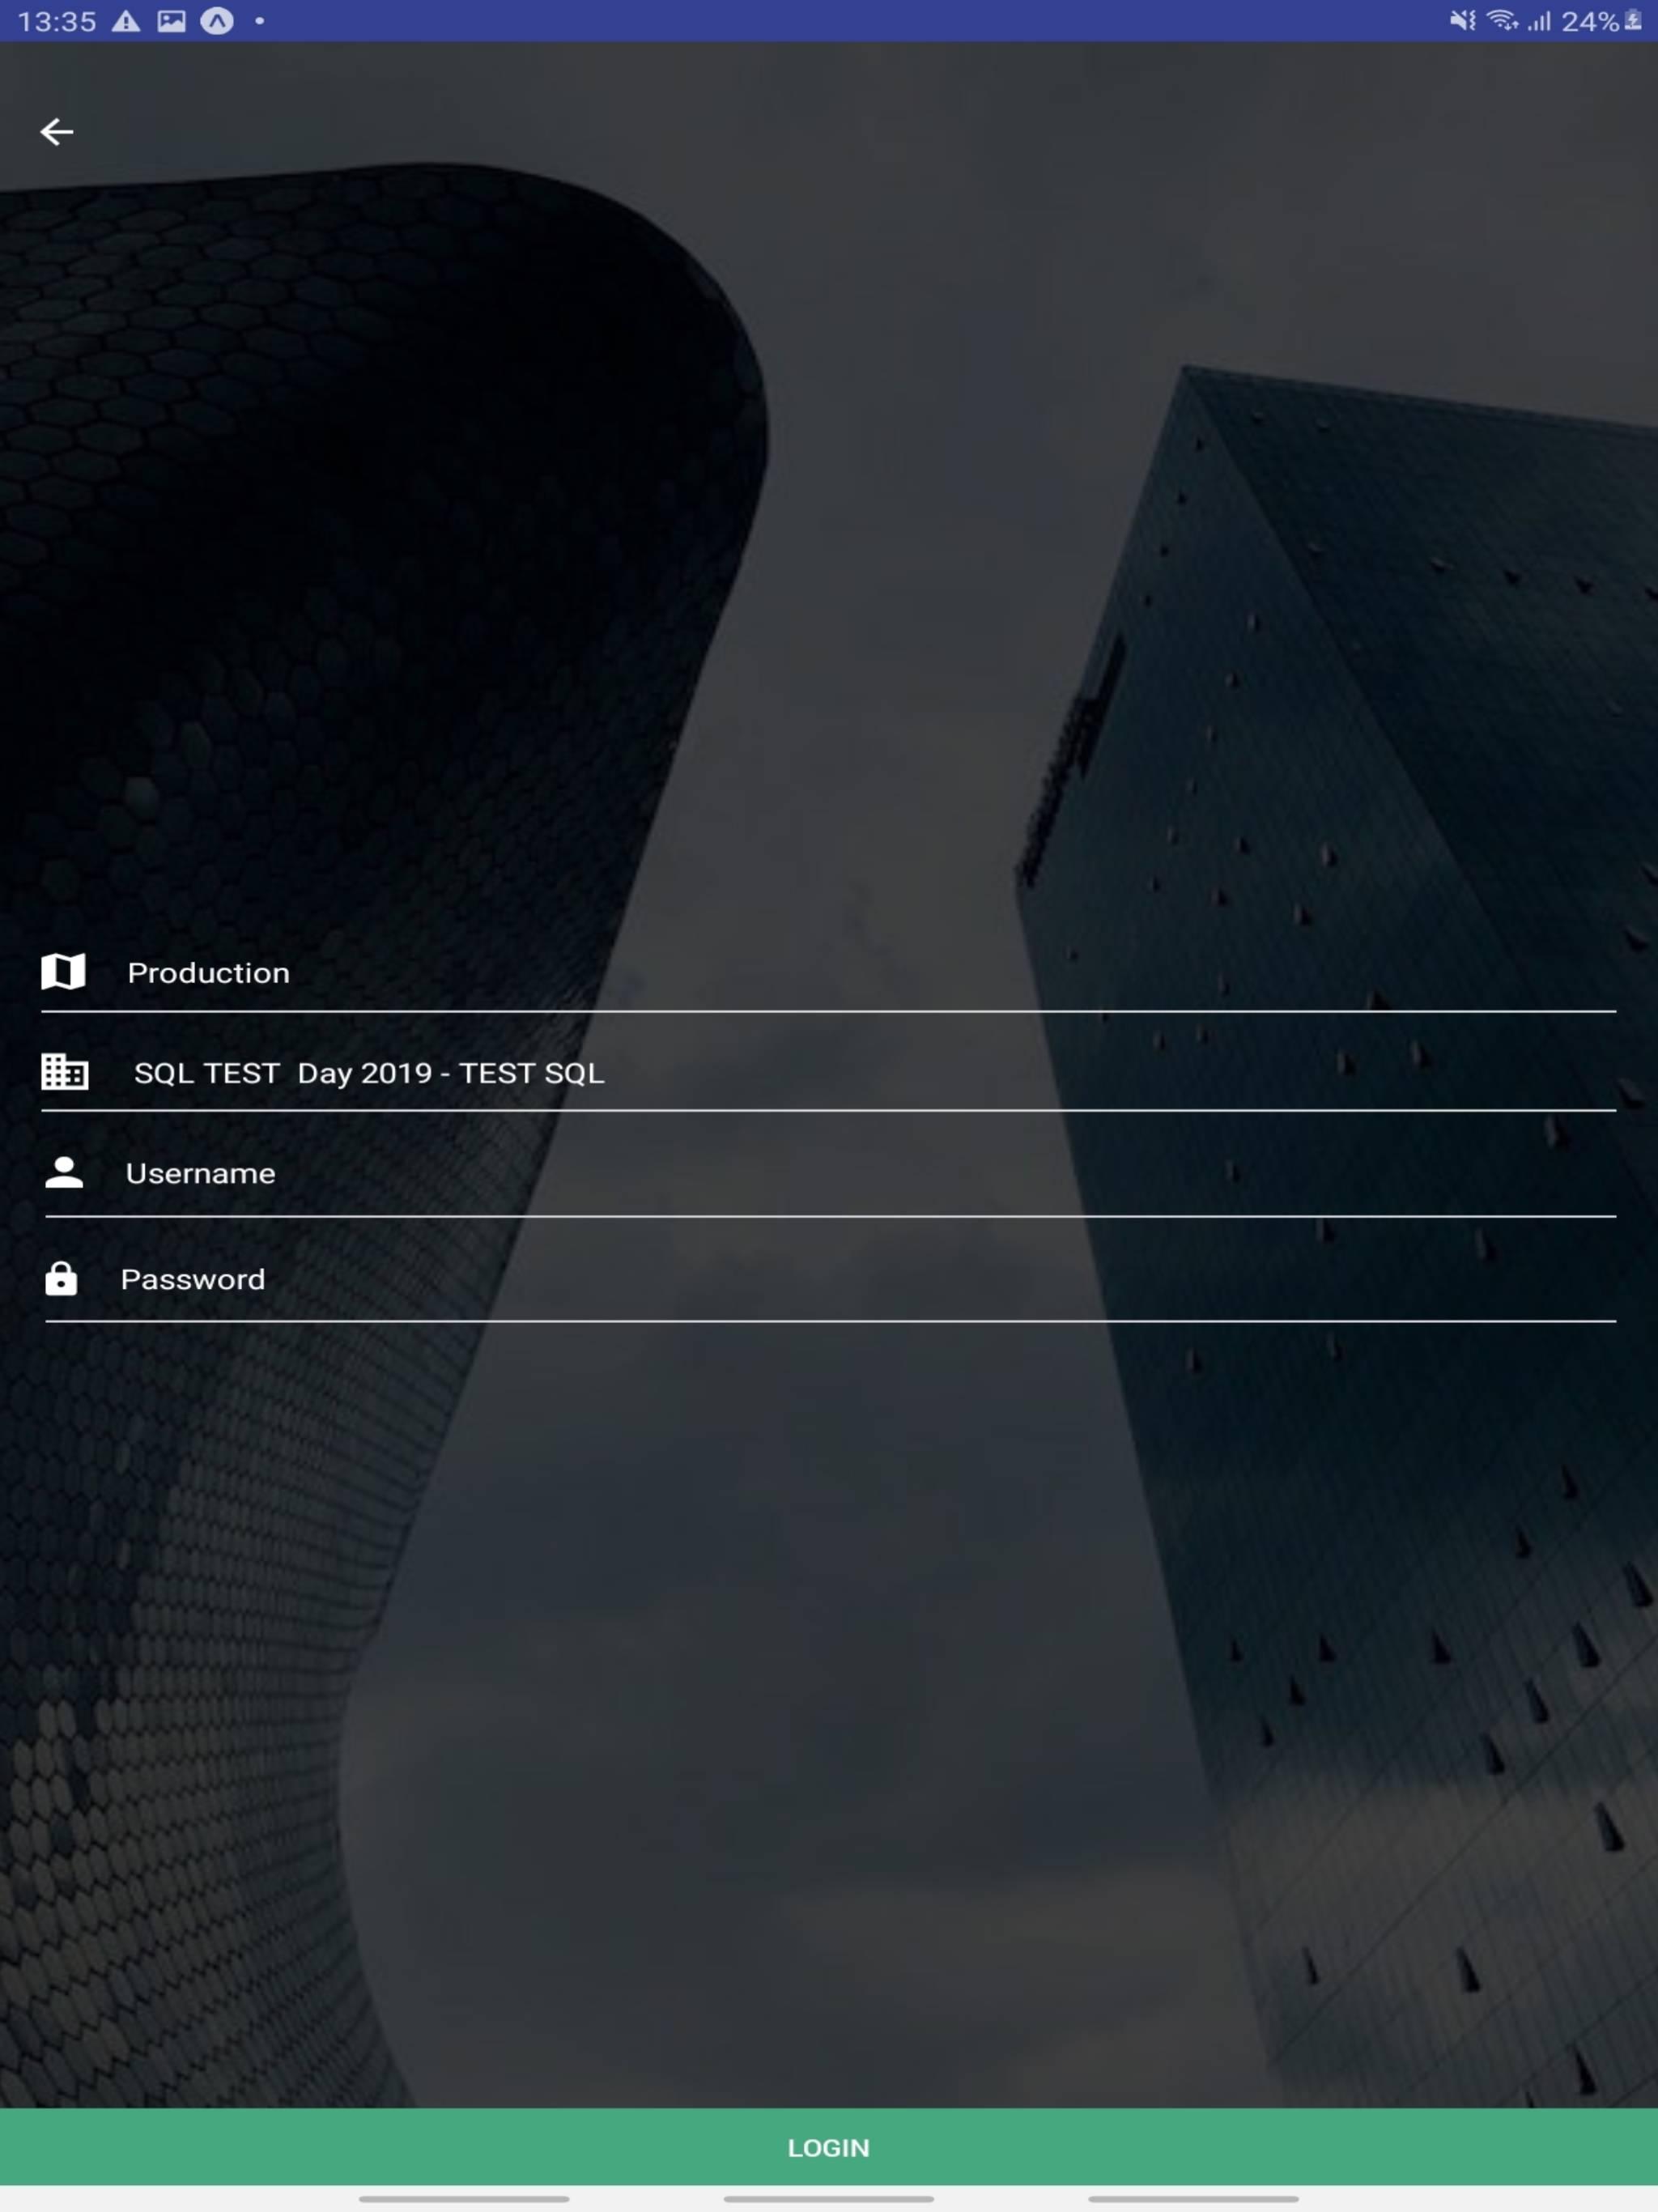Image resolution: width=1658 pixels, height=2212 pixels.
Task: Click the padlock icon beside Password
Action: pos(61,1278)
